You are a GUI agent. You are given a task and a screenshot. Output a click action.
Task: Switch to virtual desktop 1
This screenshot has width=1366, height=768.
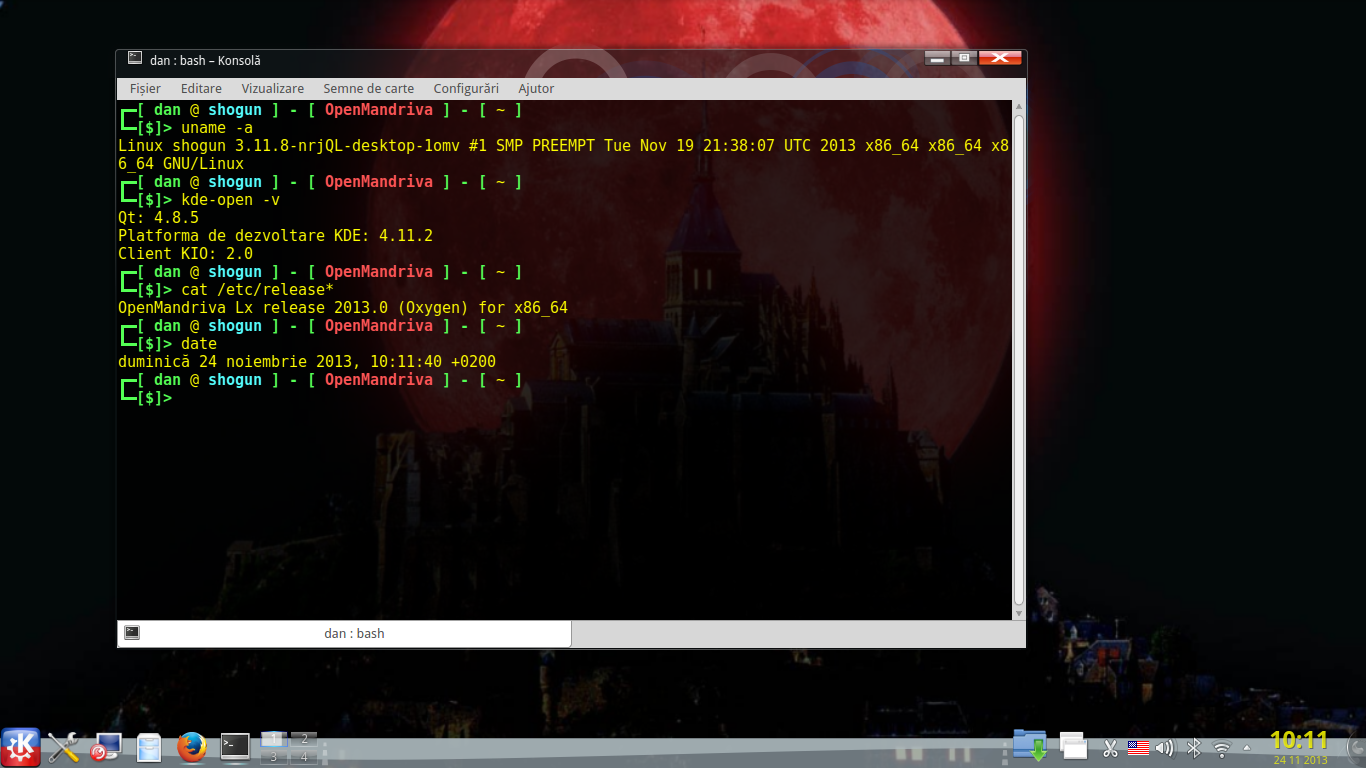point(274,739)
